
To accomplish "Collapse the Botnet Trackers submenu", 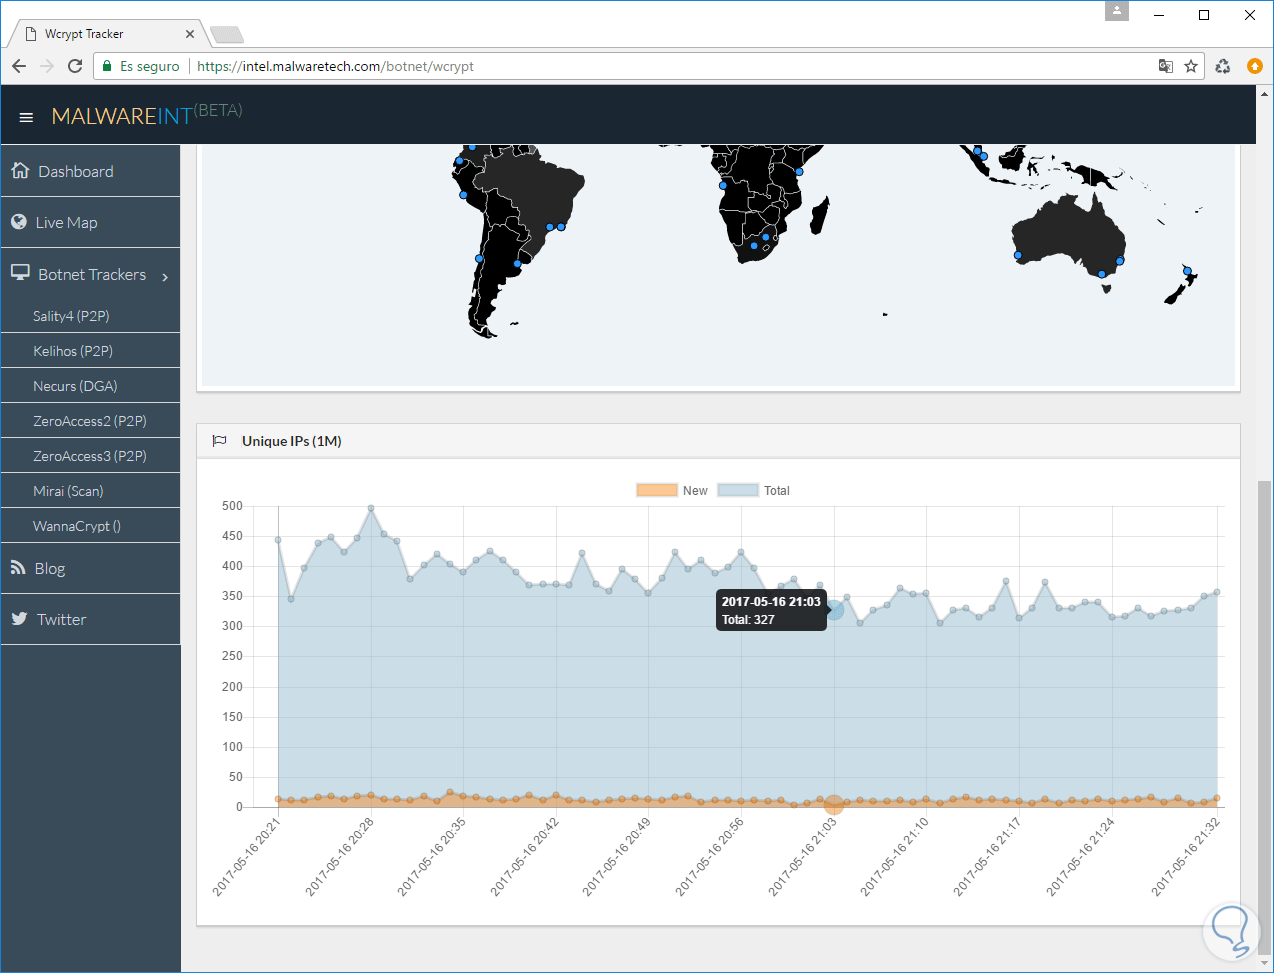I will pos(91,275).
